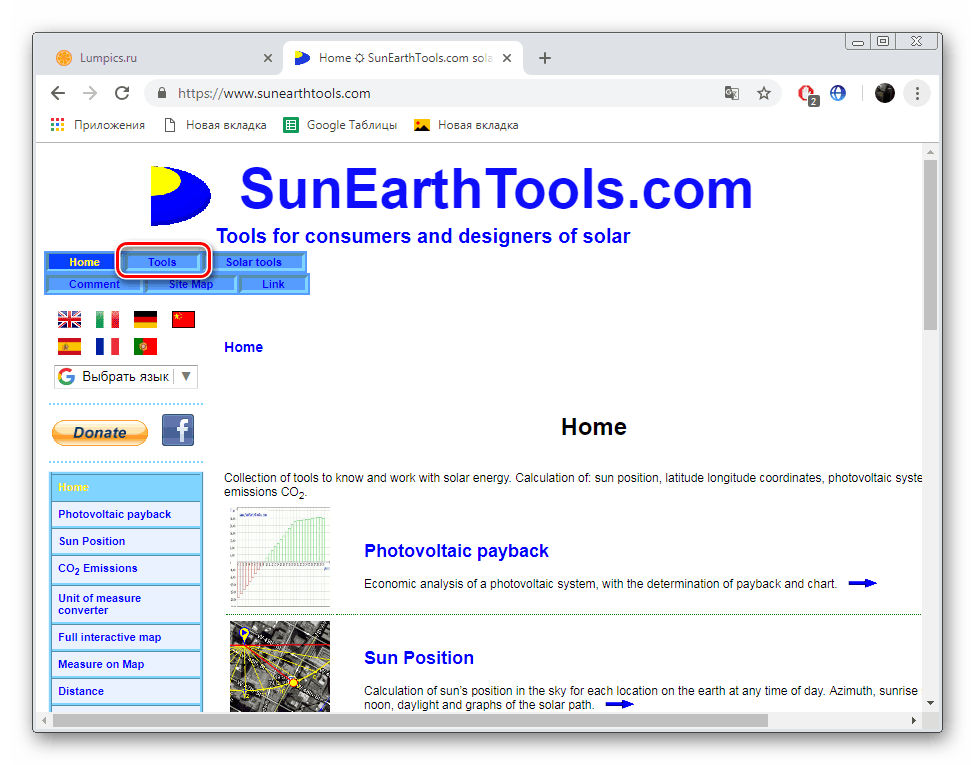Open the Link navigation button
This screenshot has height=765, width=975.
273,284
